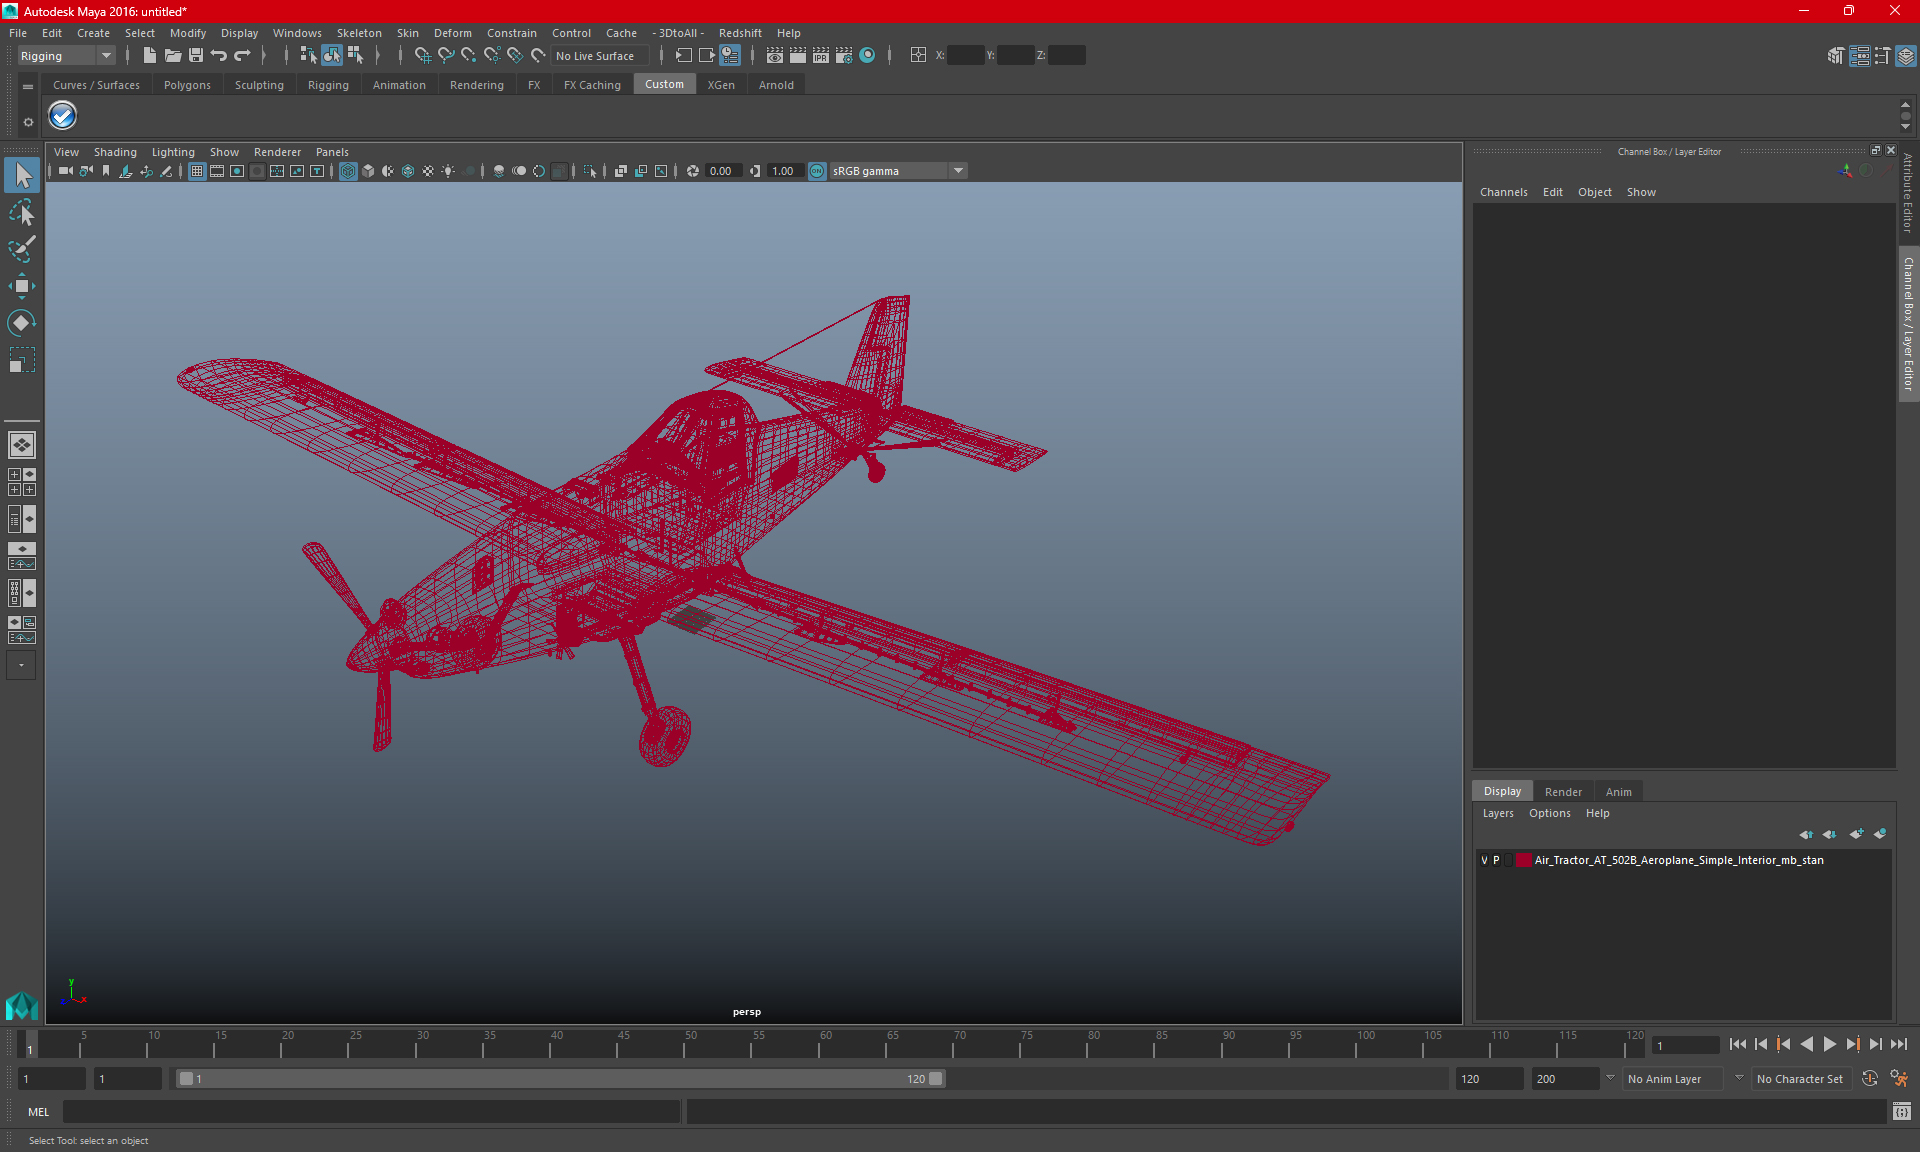This screenshot has width=1920, height=1152.
Task: Save the current scene
Action: point(196,56)
